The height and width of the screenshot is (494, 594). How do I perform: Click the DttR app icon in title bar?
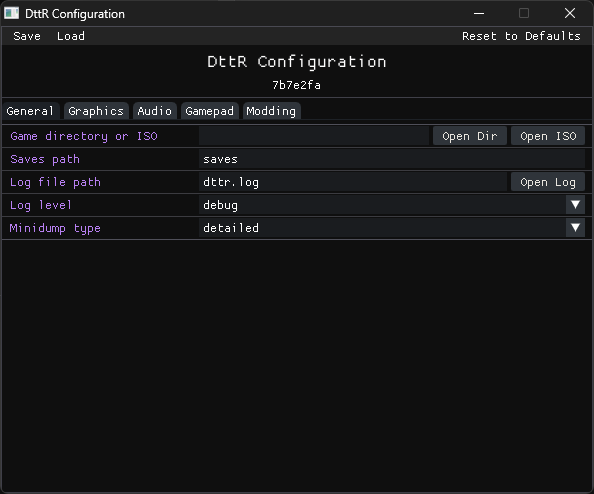tap(11, 14)
